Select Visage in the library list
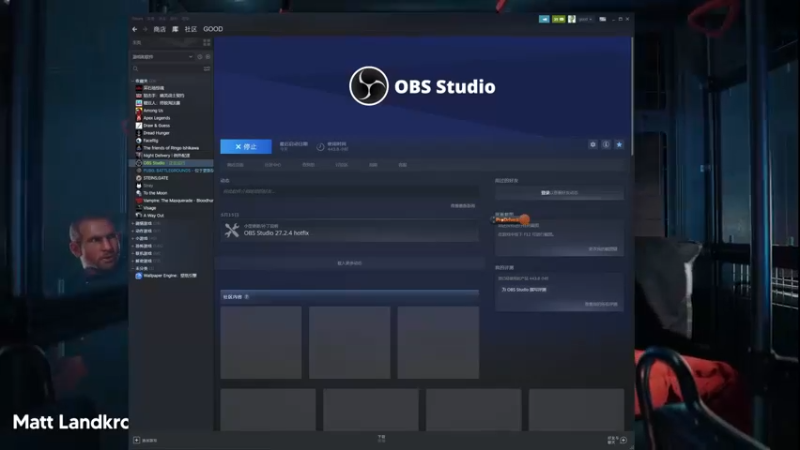The image size is (800, 450). tap(149, 208)
